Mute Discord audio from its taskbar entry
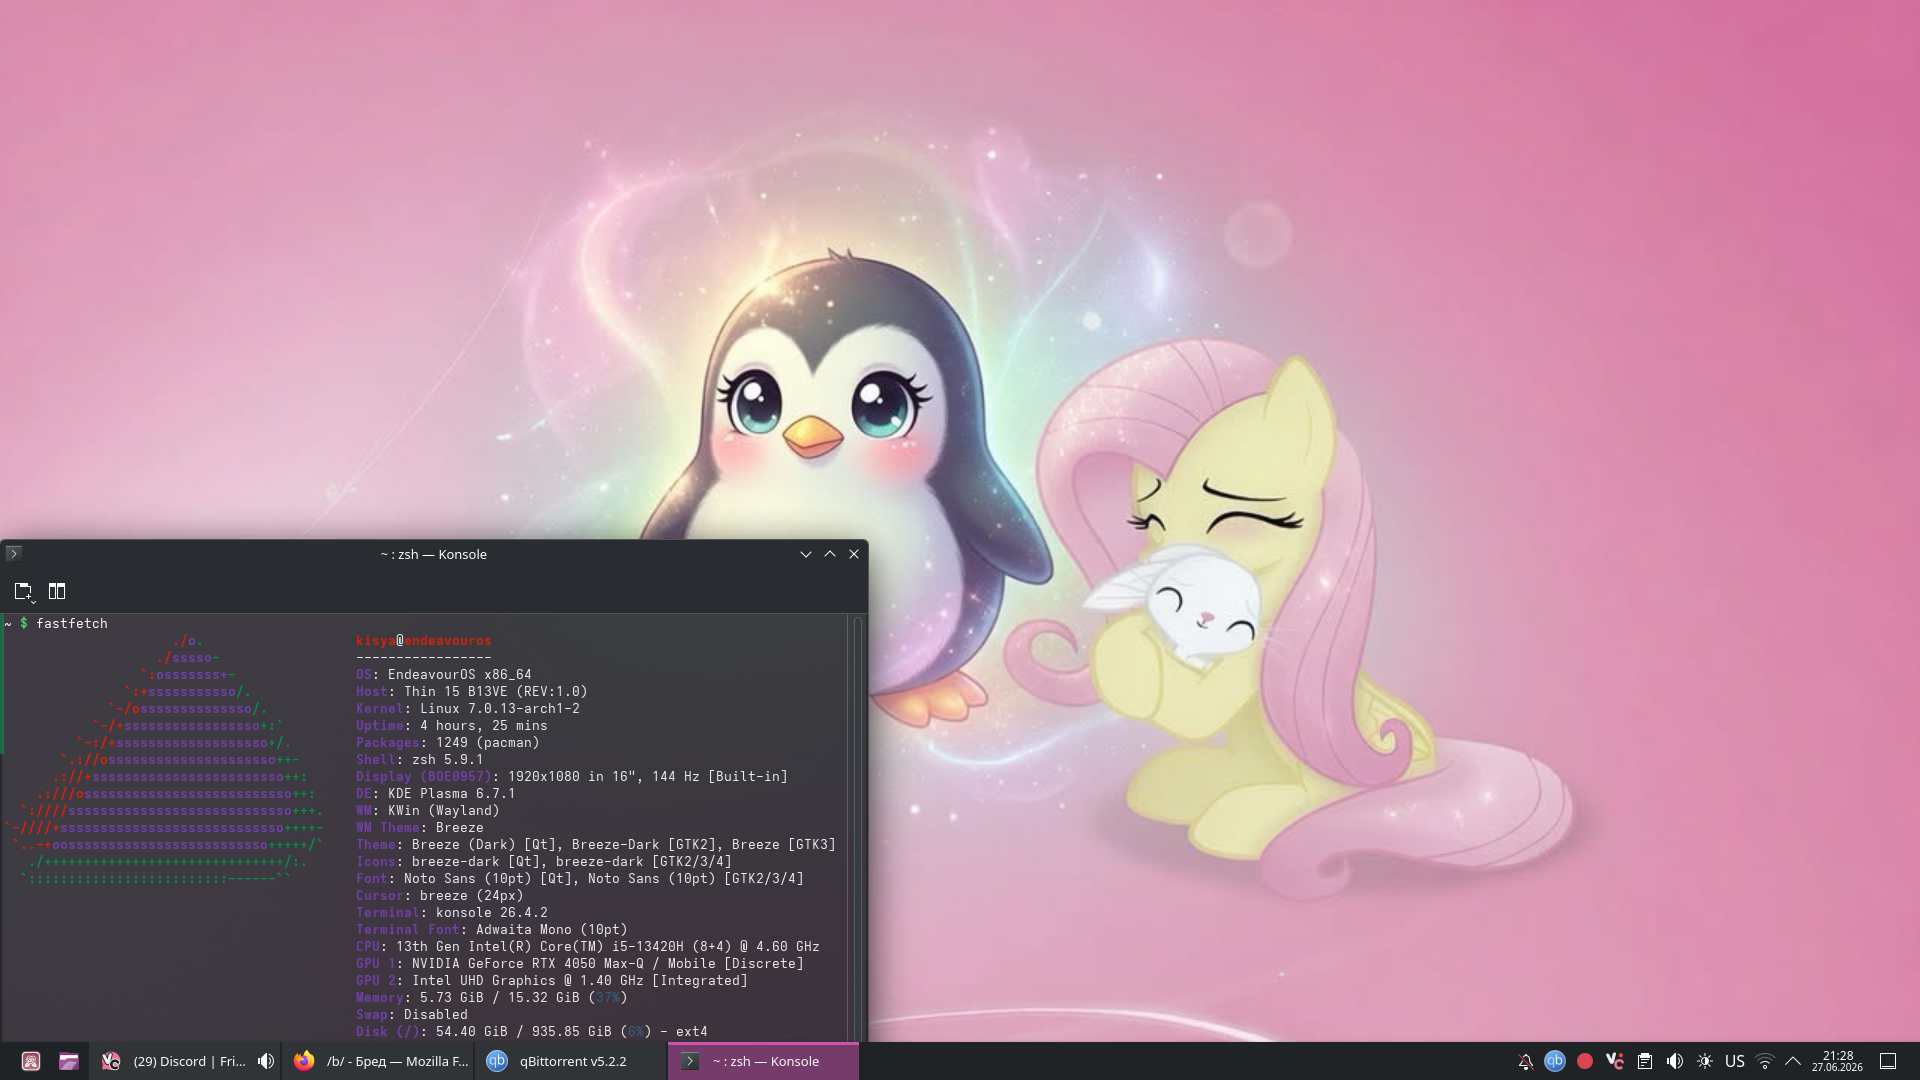The image size is (1920, 1080). [266, 1061]
